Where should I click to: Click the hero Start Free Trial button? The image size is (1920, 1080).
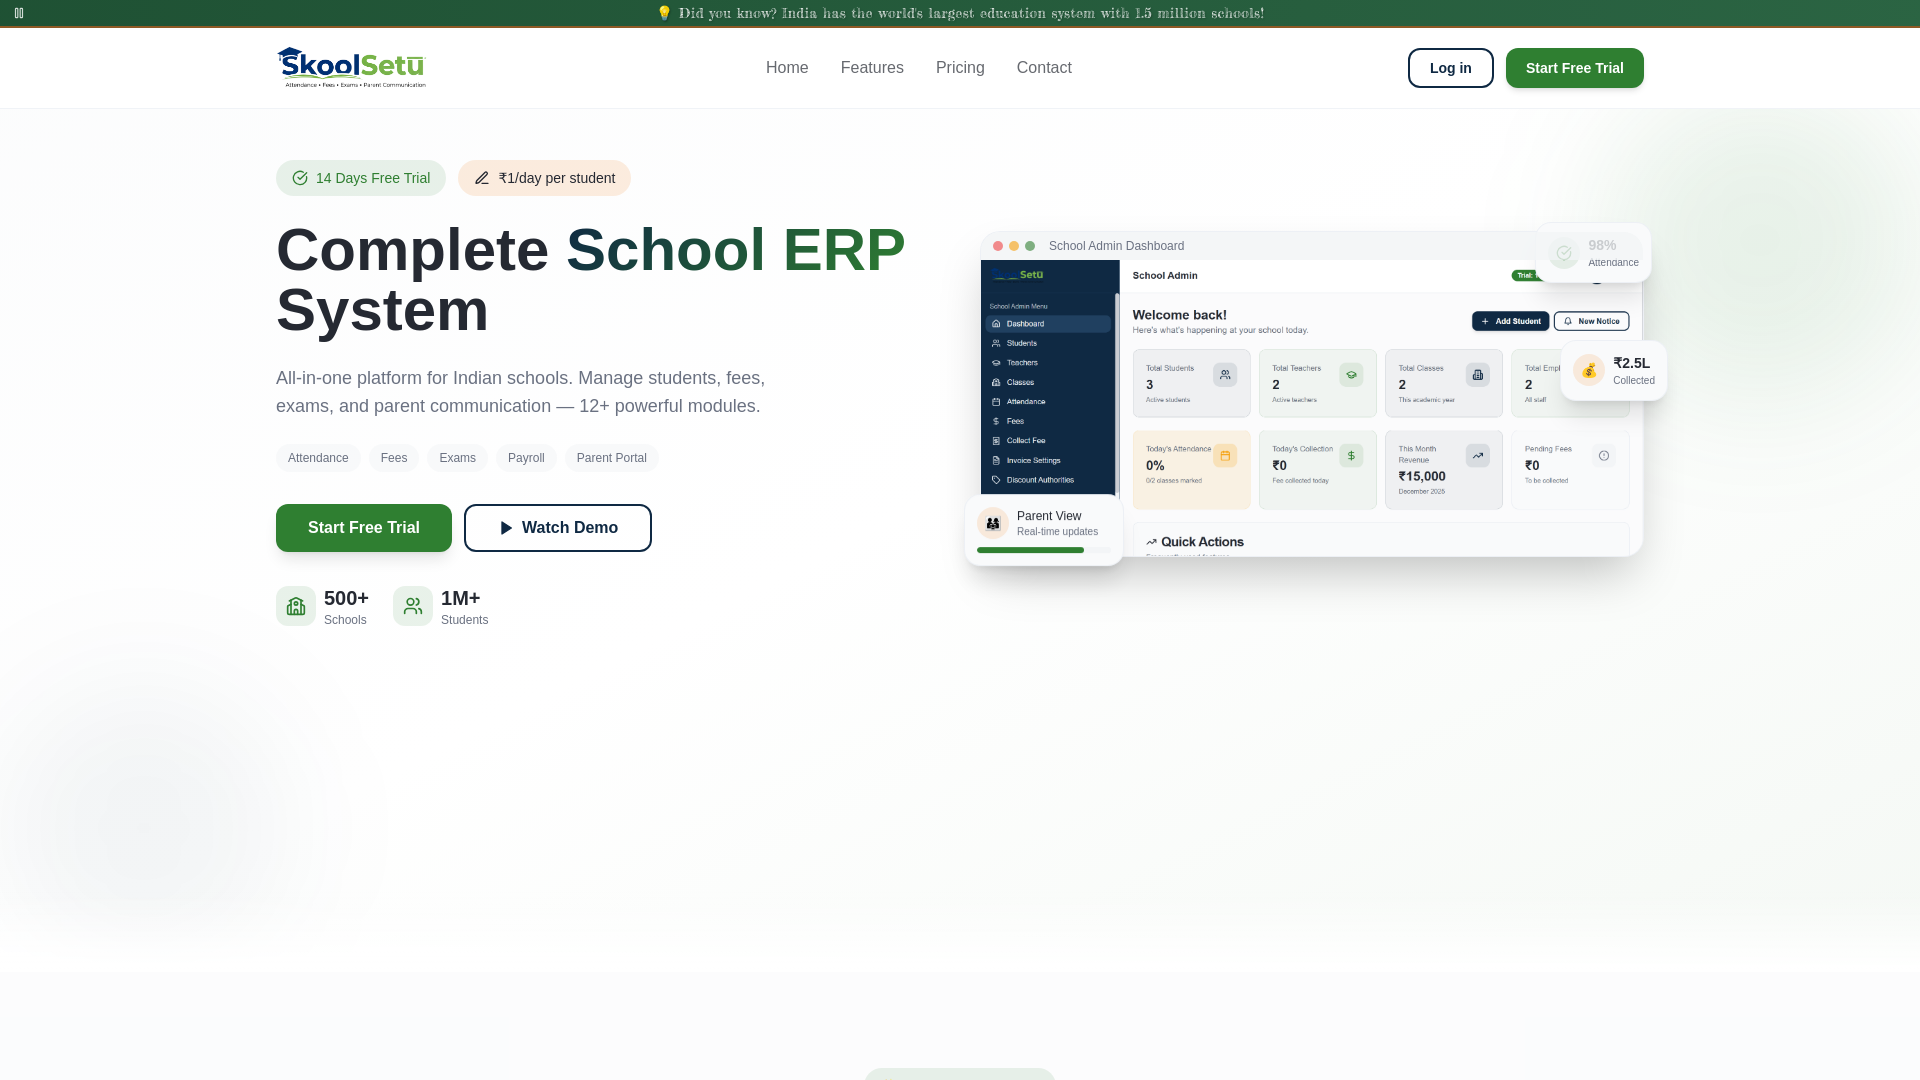click(364, 528)
